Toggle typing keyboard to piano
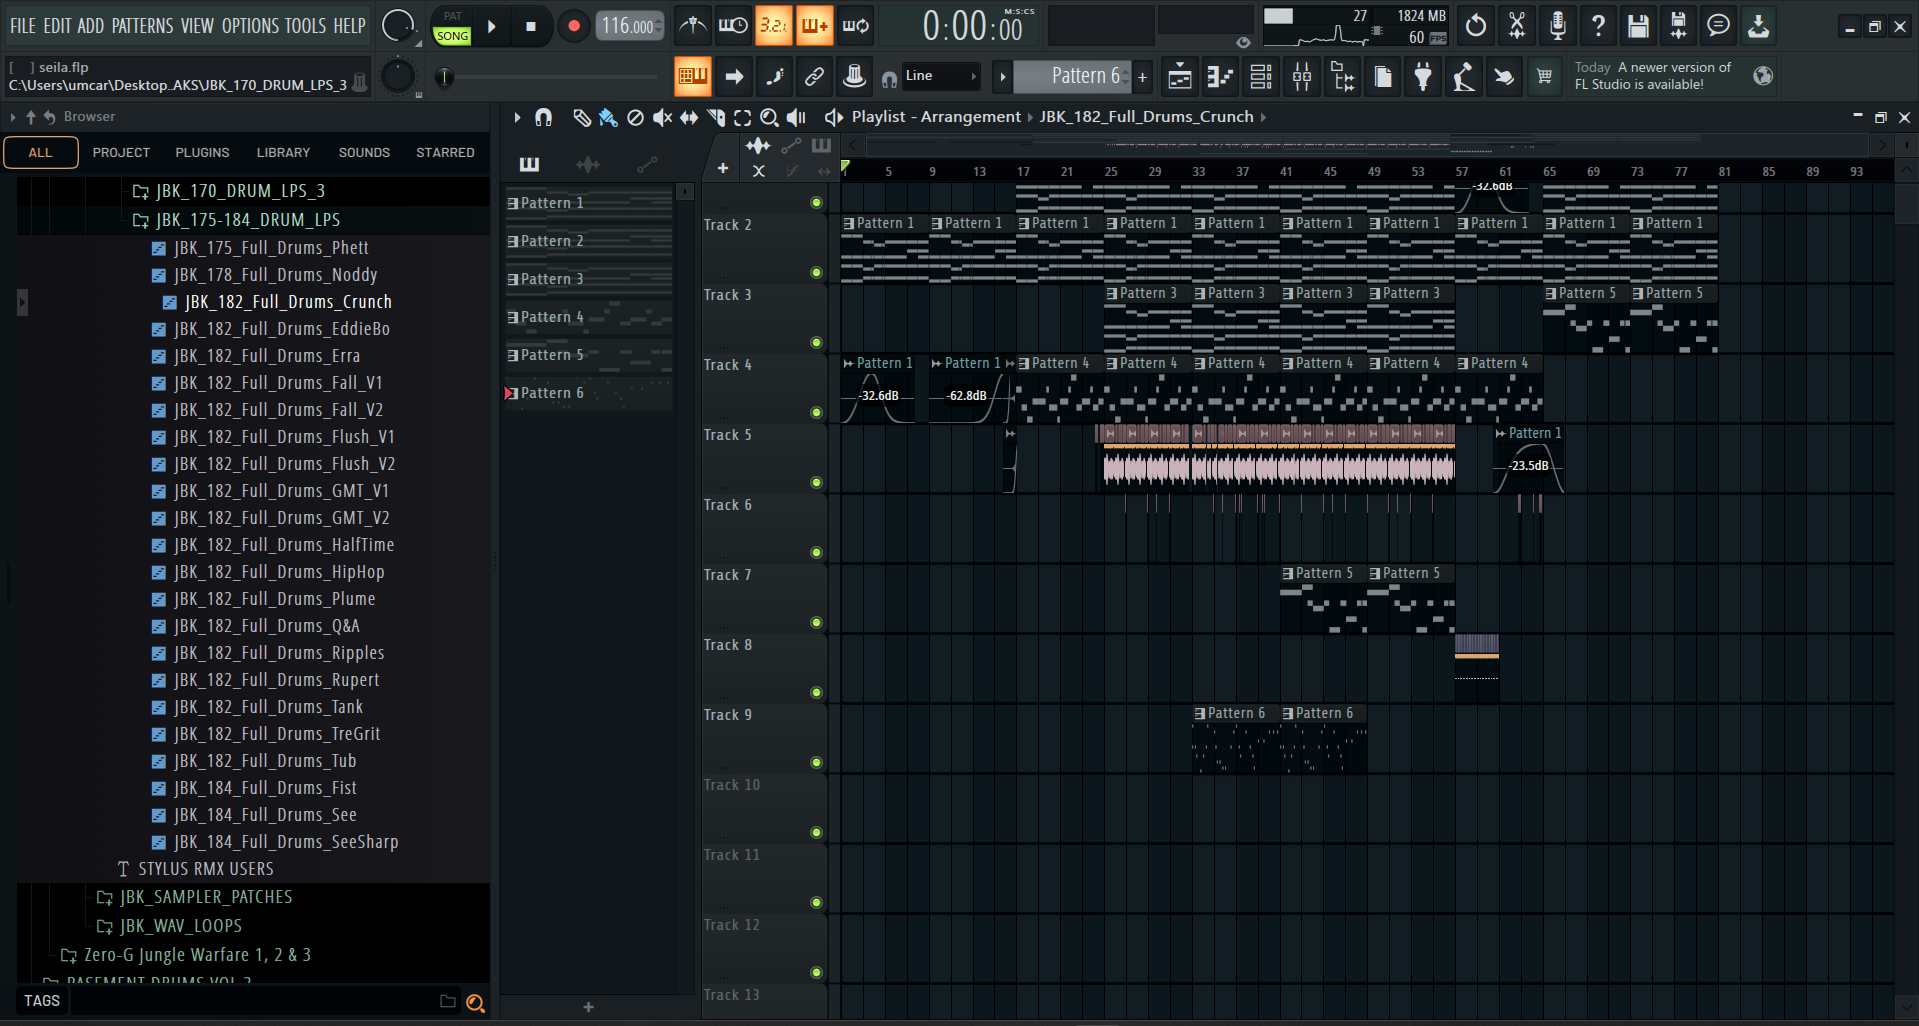Screen dimensions: 1919x1026 pos(692,76)
